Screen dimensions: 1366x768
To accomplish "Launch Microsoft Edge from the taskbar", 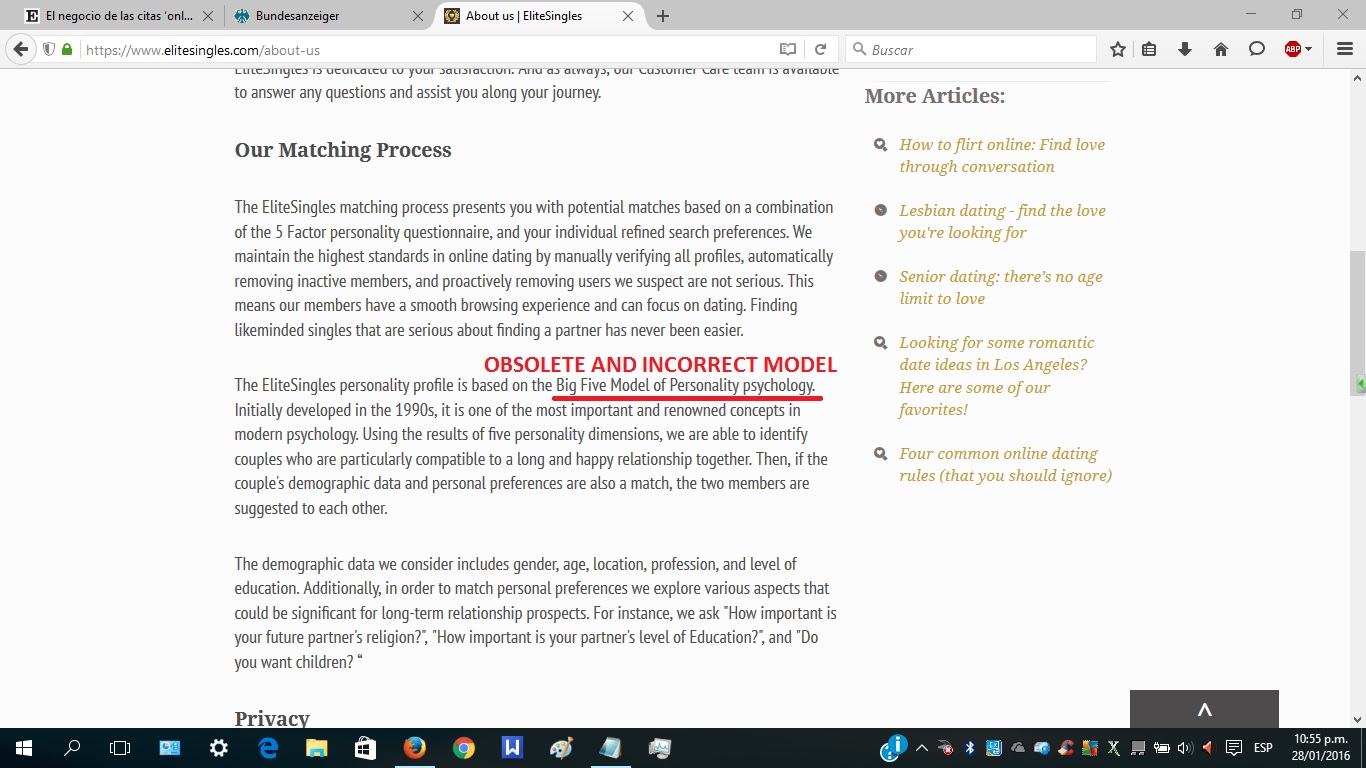I will click(268, 748).
